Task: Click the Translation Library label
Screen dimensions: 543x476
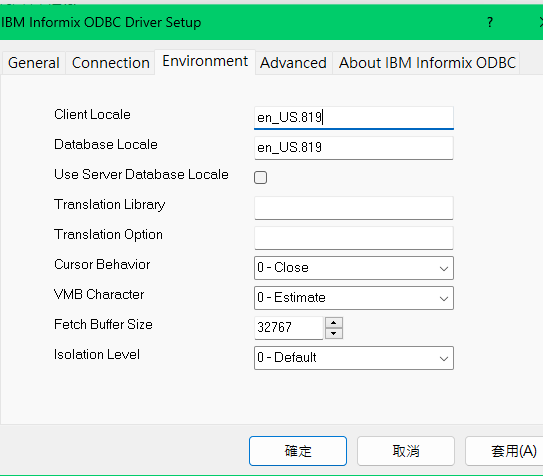Action: click(109, 204)
